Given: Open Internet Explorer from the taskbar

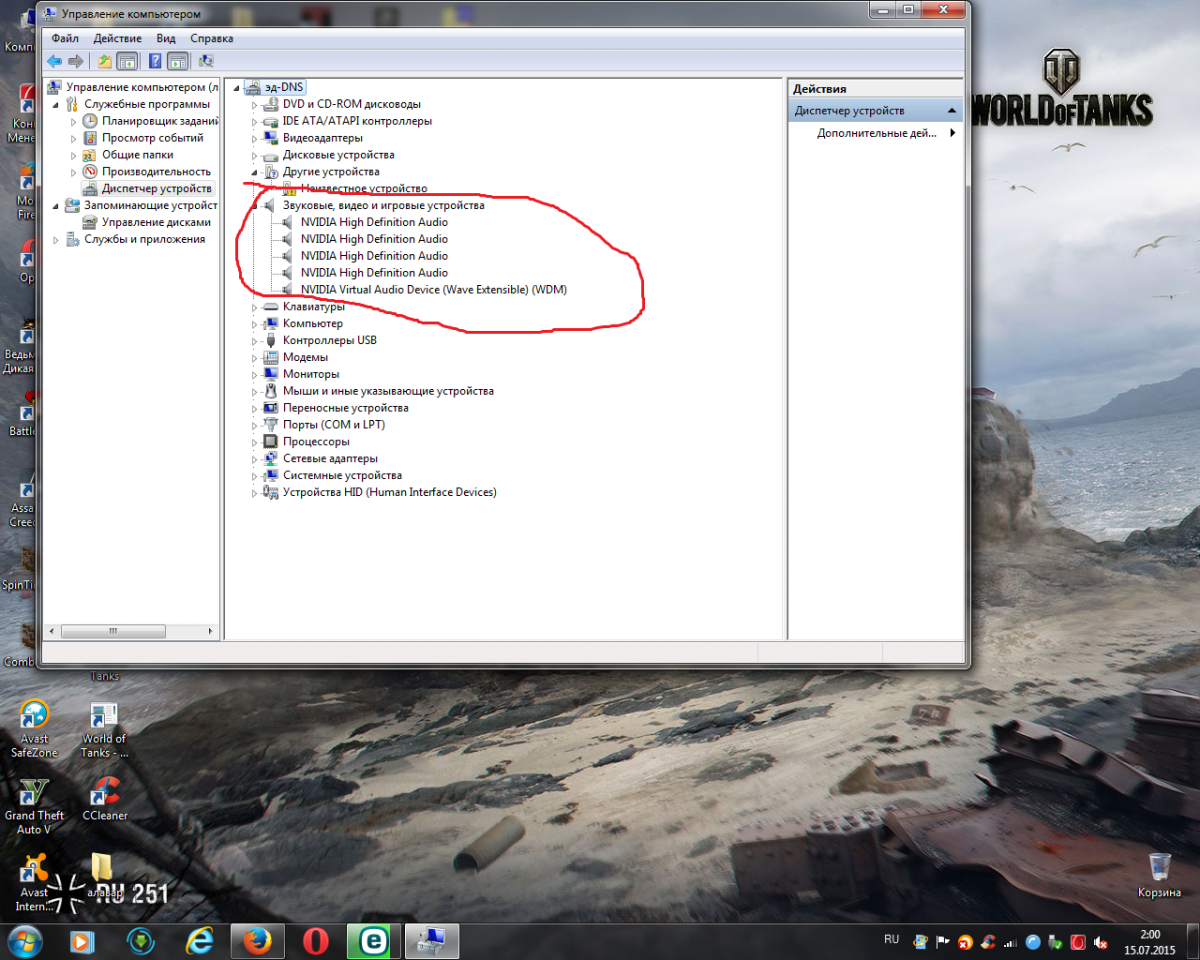Looking at the screenshot, I should [199, 941].
